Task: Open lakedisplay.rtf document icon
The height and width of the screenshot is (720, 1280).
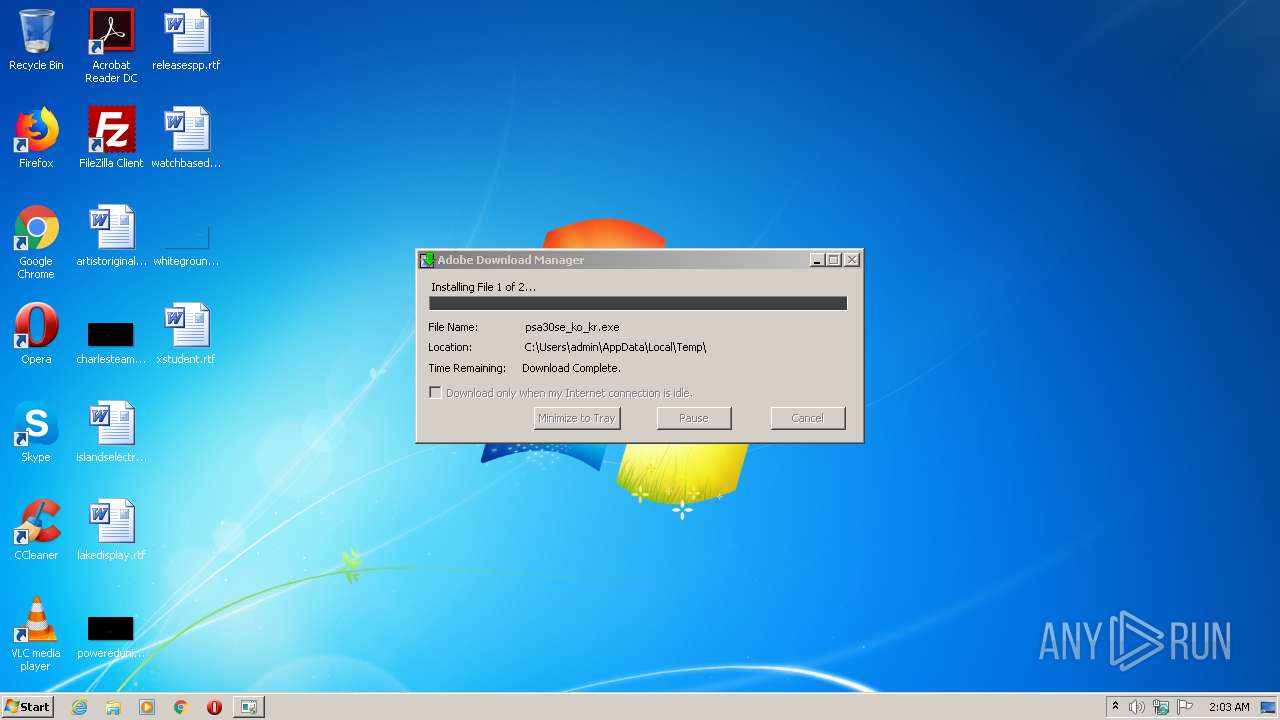Action: coord(111,530)
